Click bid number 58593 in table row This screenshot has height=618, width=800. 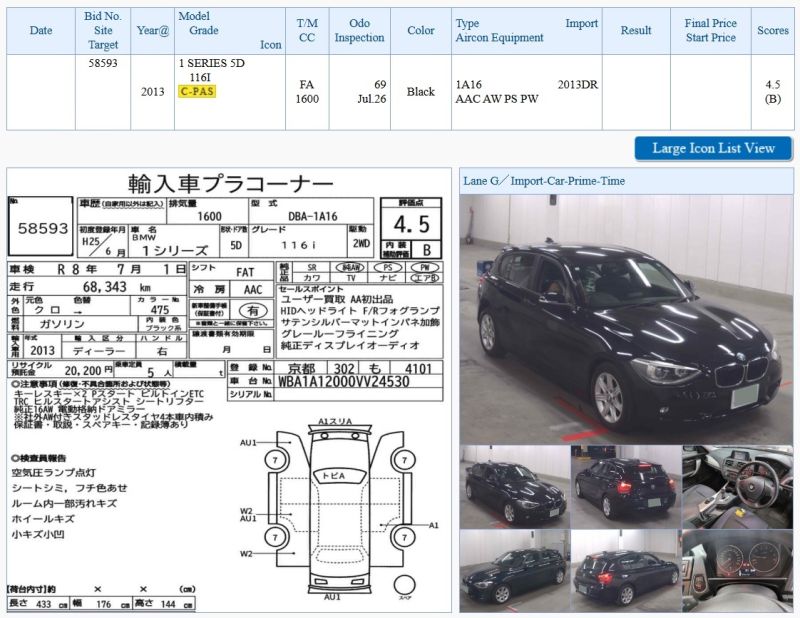point(103,63)
